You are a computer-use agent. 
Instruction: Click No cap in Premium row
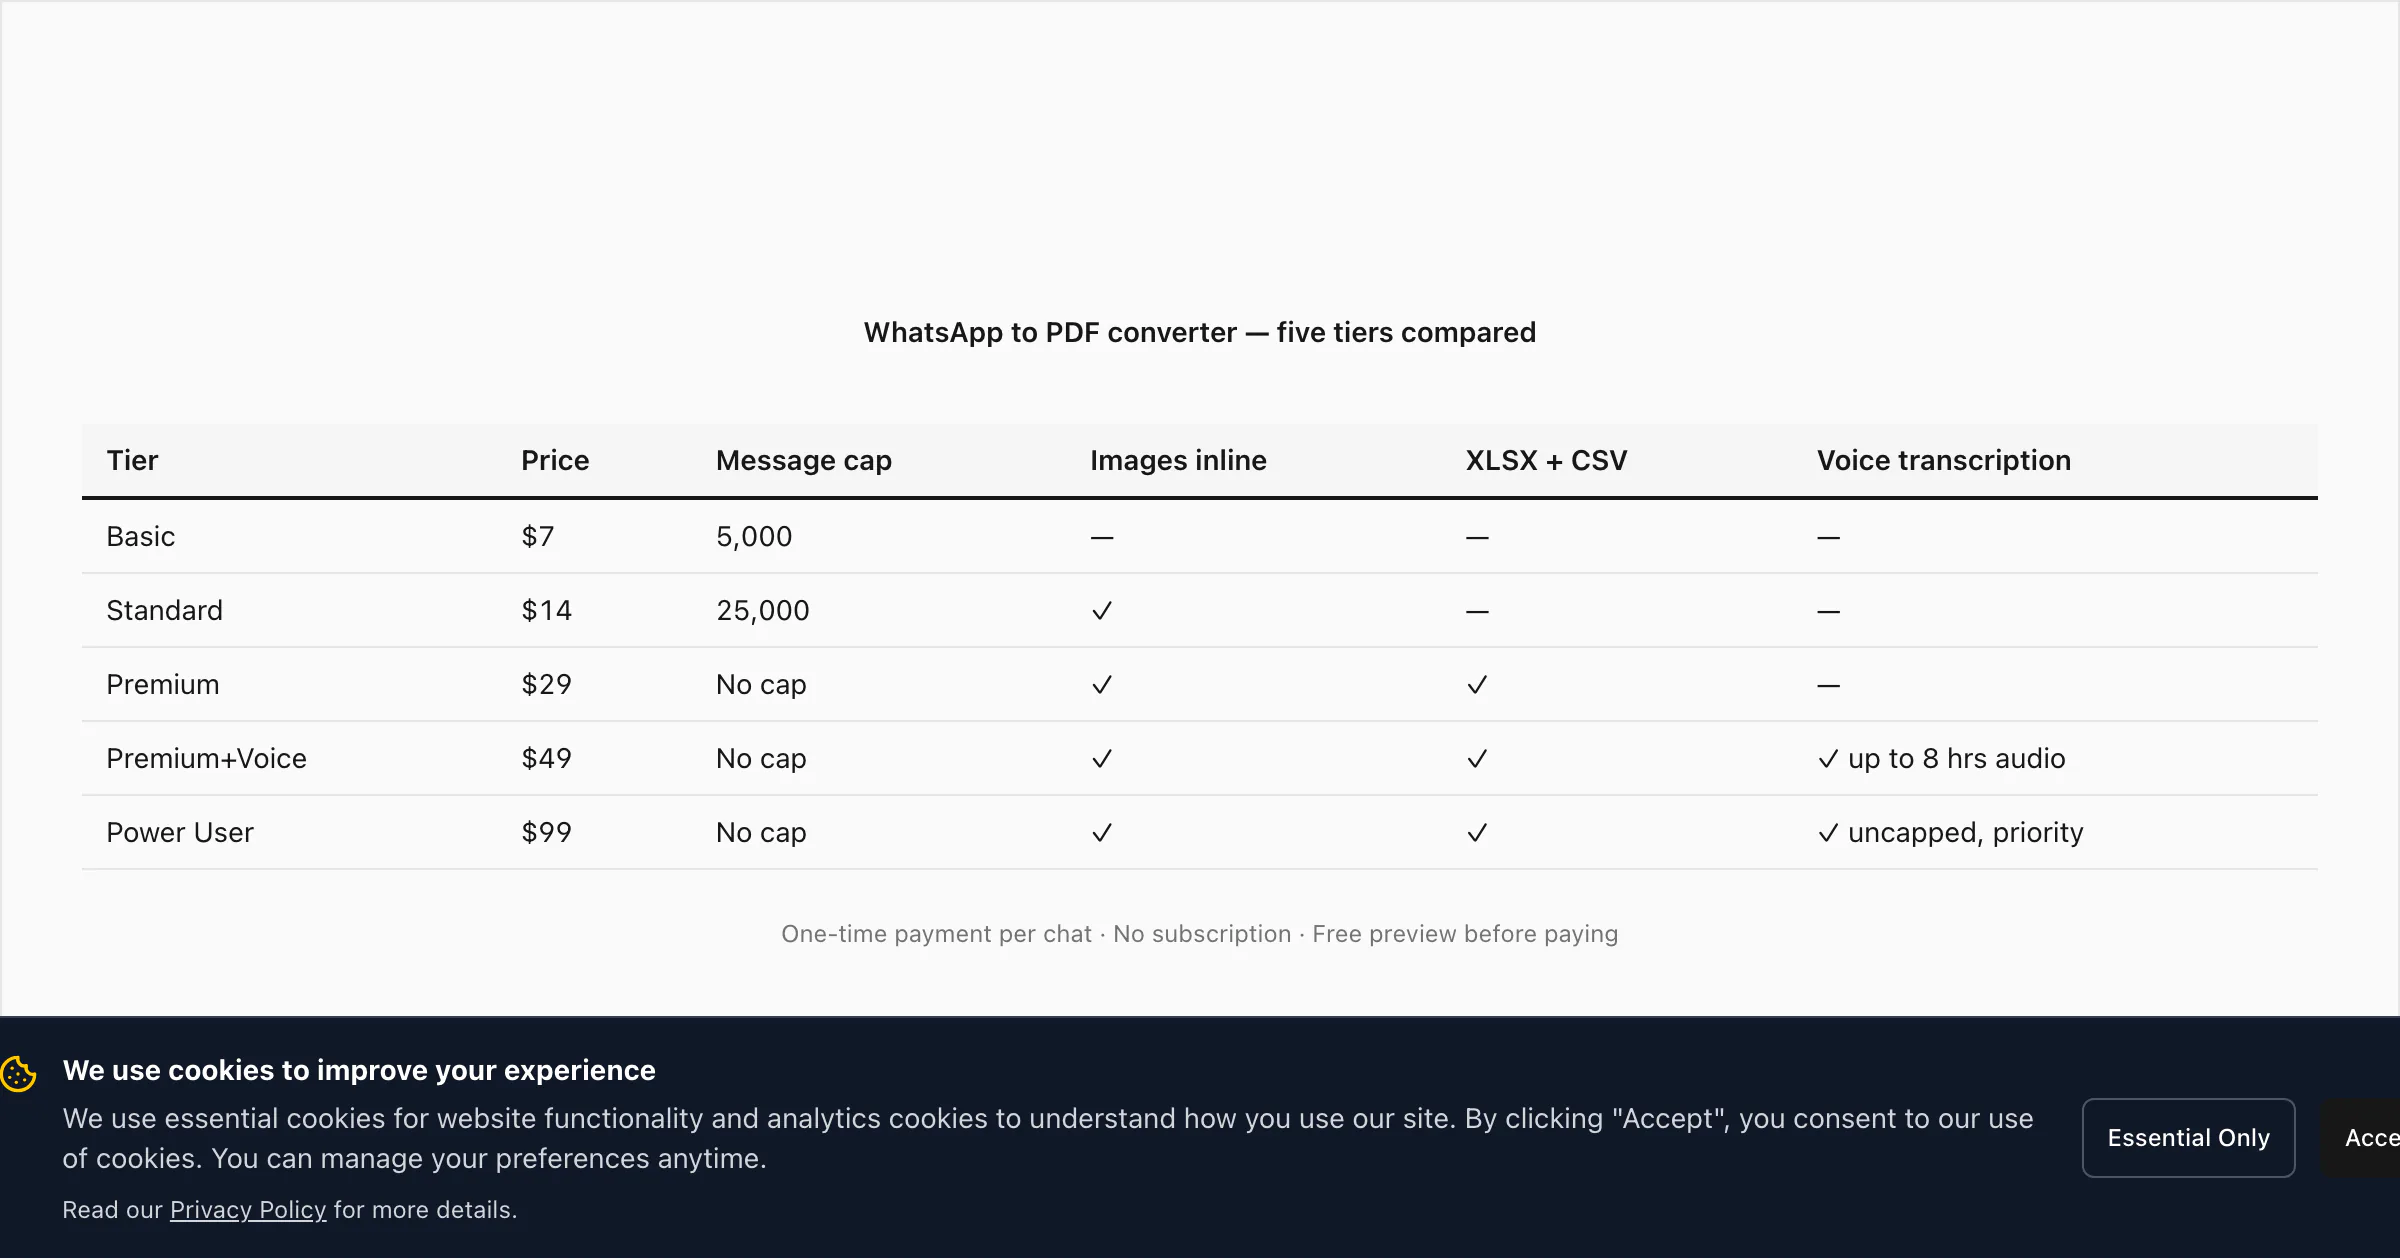[761, 685]
